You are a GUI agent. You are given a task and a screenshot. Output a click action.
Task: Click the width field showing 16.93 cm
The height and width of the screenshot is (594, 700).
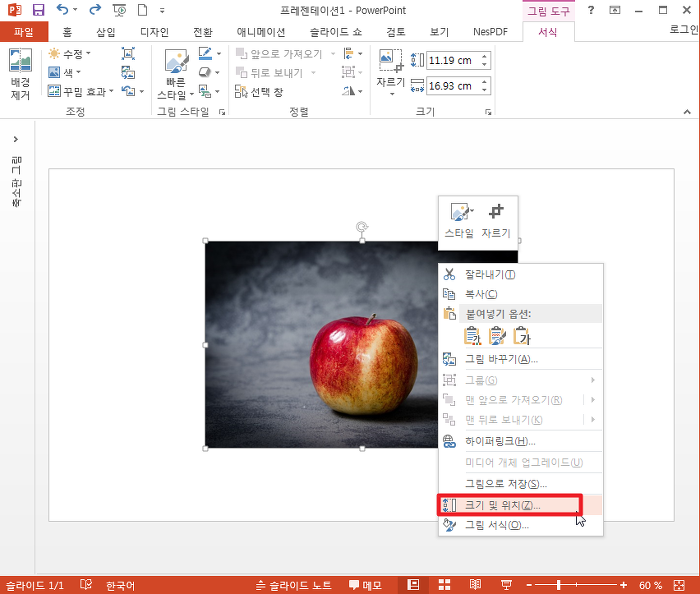click(453, 86)
